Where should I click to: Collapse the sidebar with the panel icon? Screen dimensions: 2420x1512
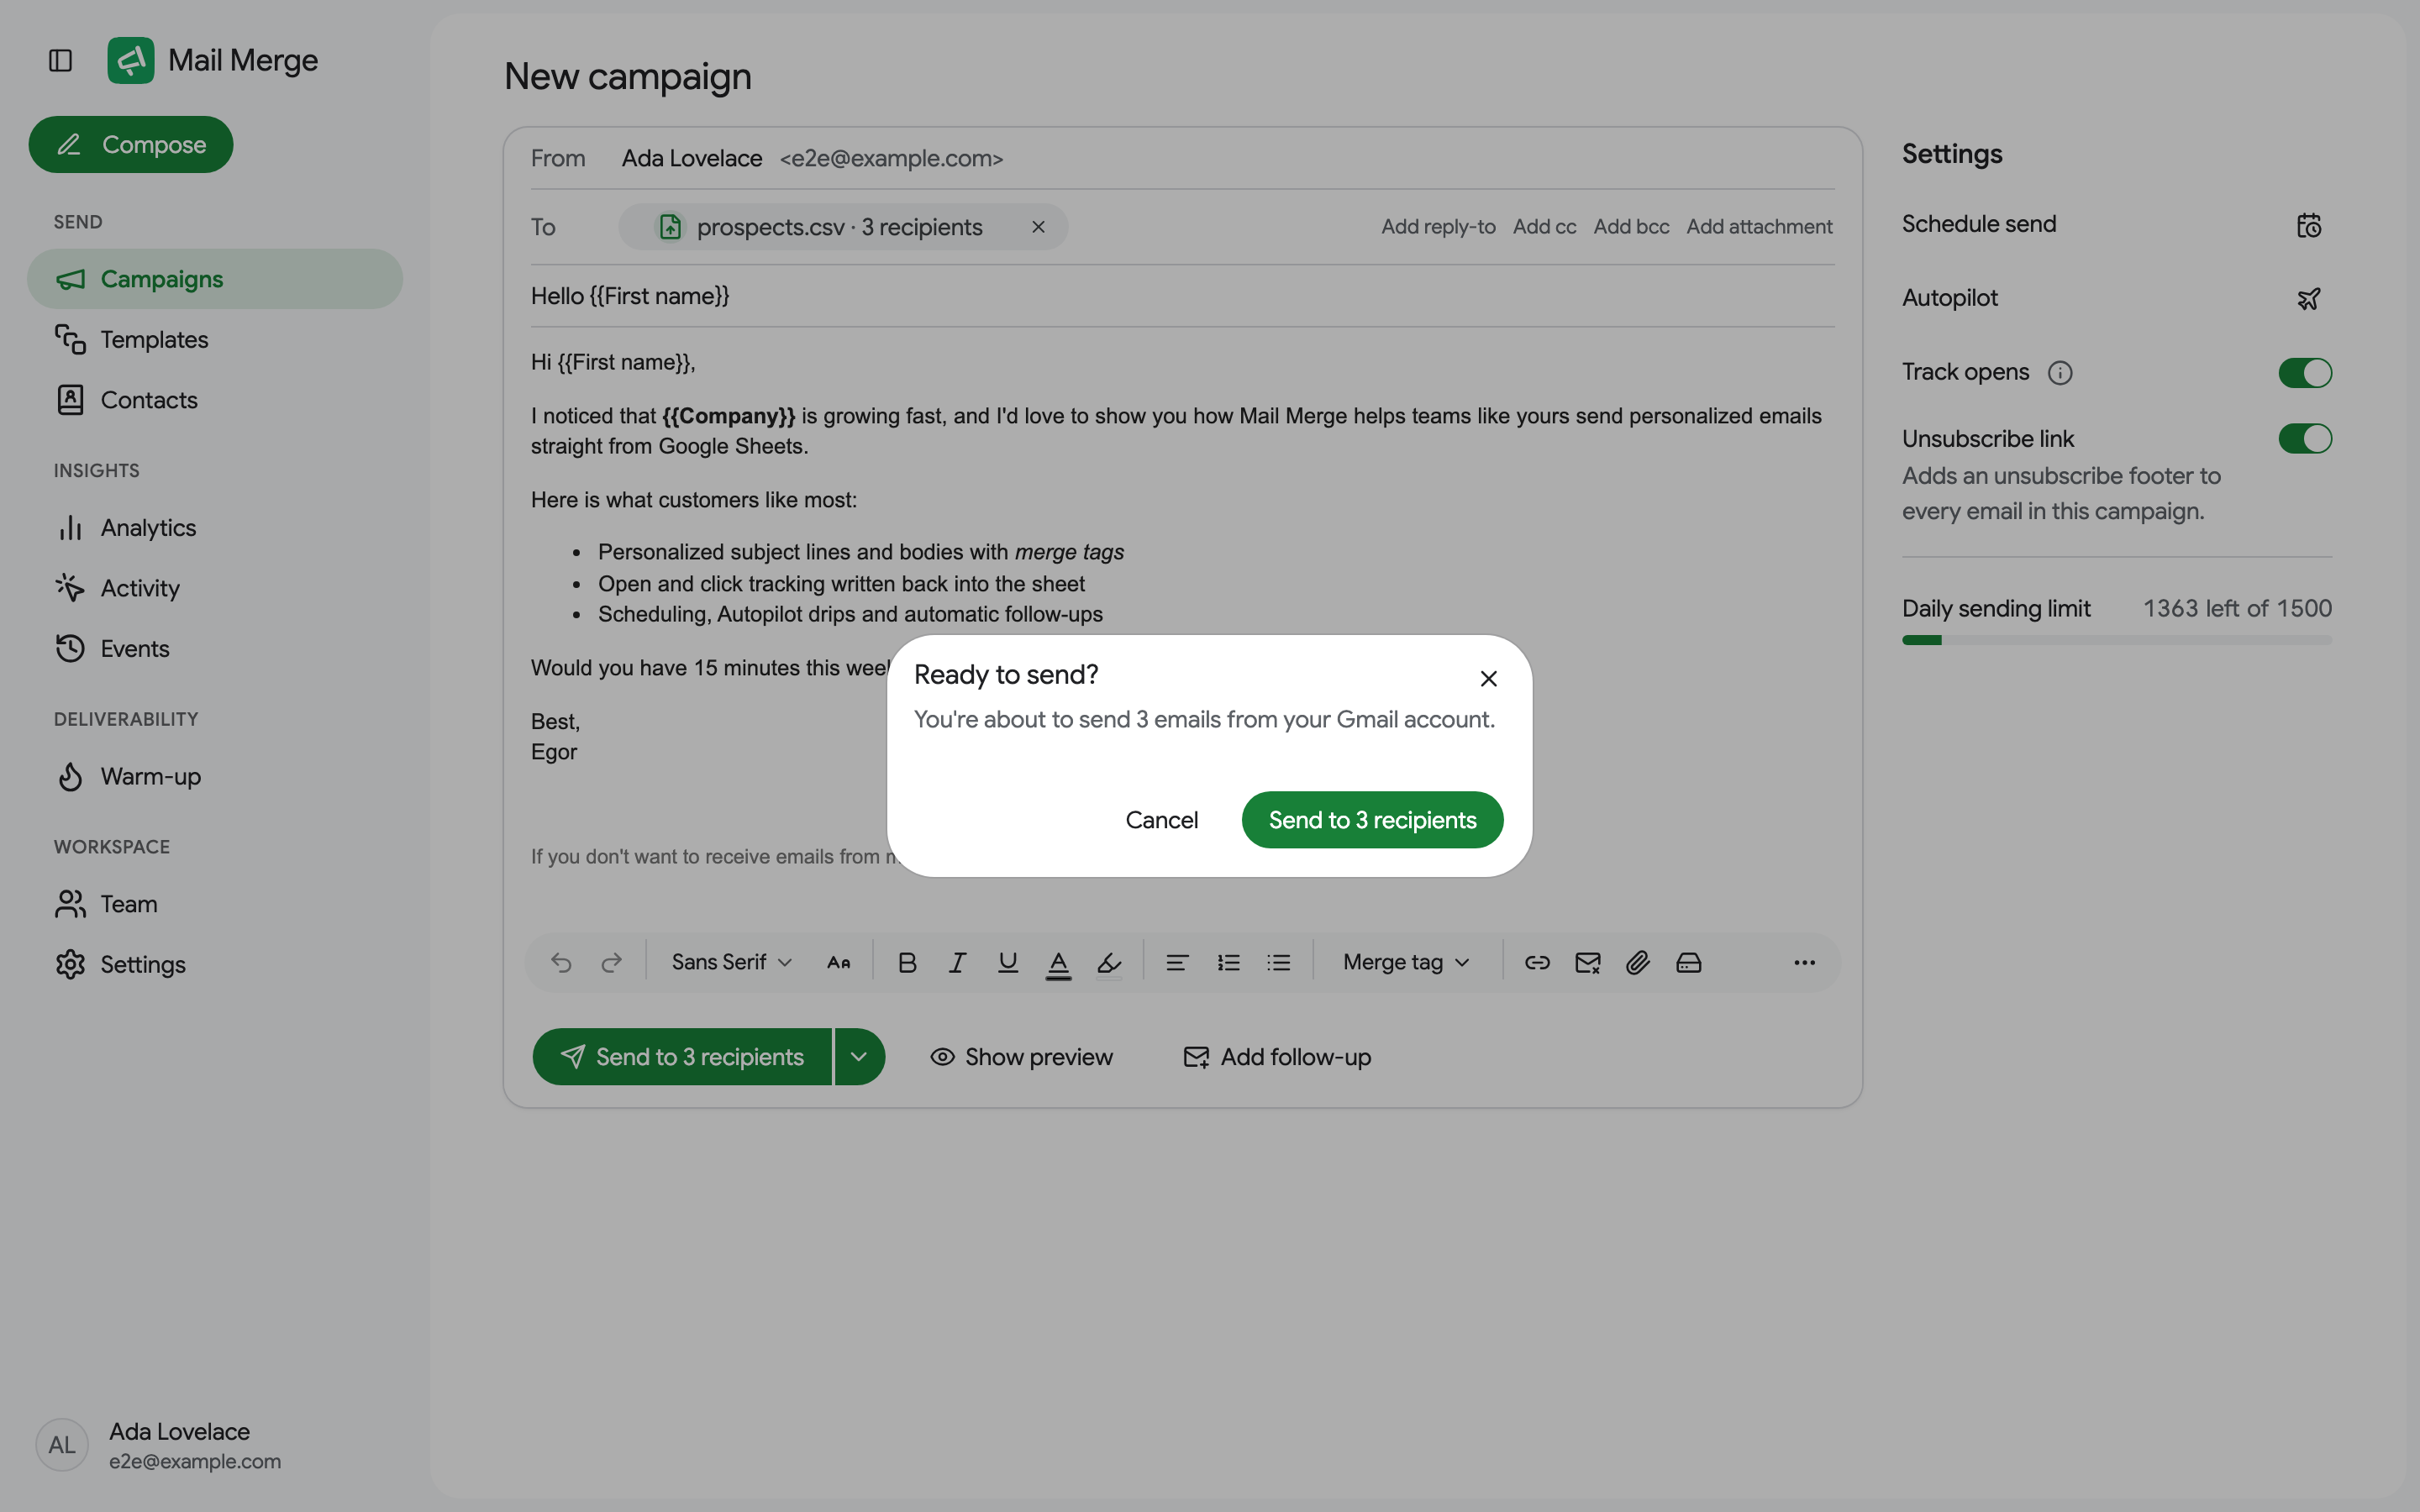pyautogui.click(x=60, y=61)
